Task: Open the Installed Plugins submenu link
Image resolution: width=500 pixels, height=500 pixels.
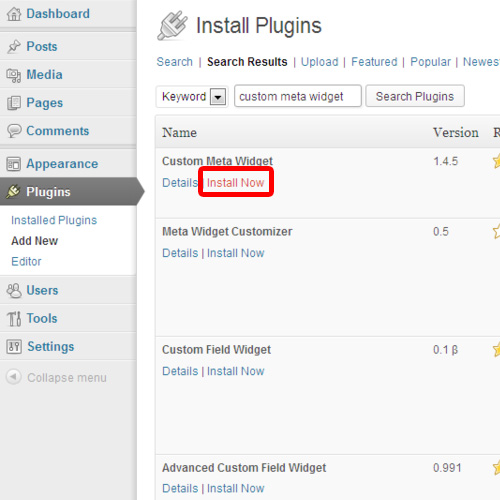Action: point(54,220)
